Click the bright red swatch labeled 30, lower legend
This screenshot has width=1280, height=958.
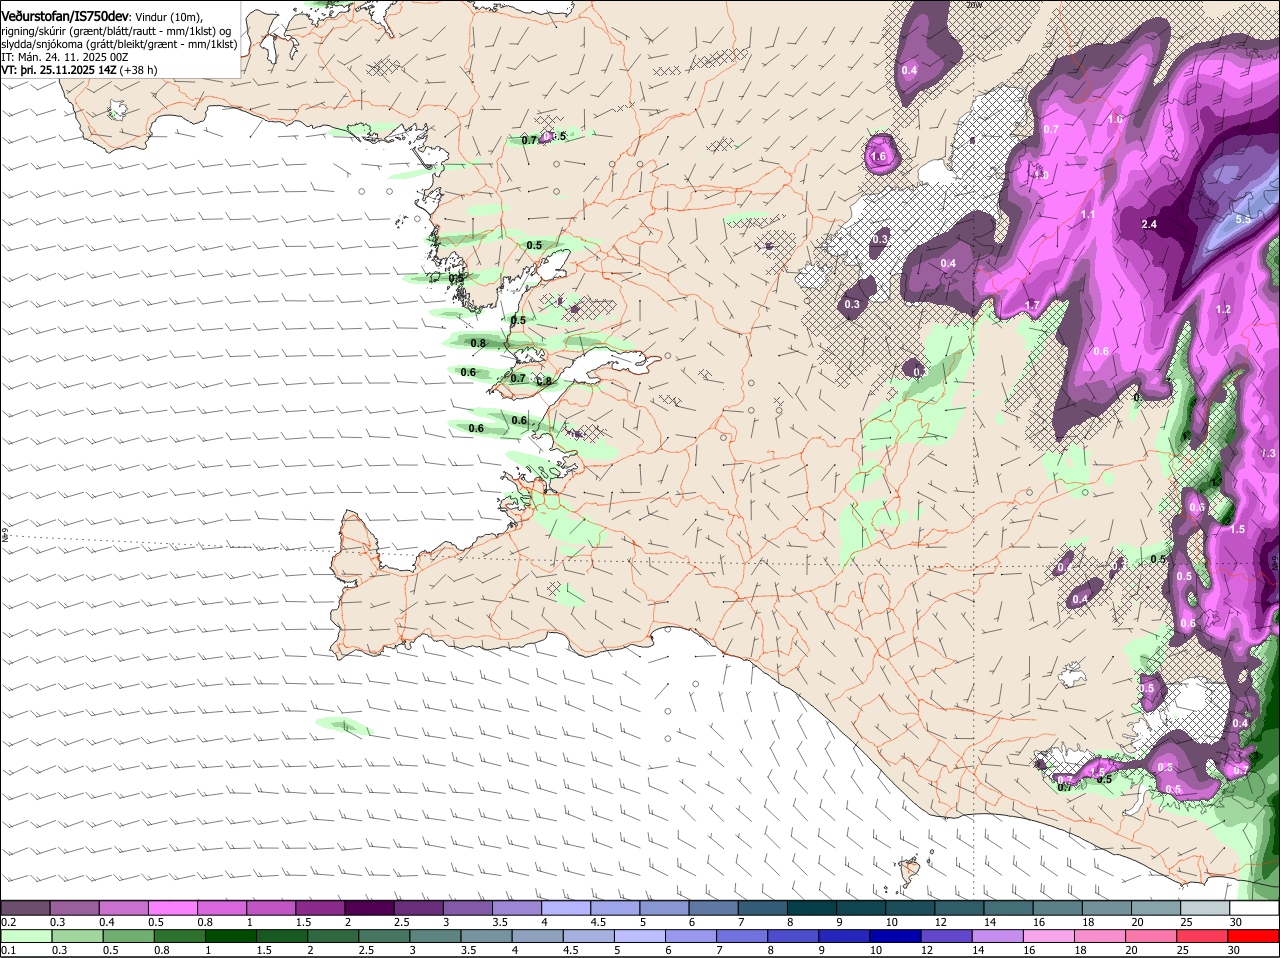1254,937
